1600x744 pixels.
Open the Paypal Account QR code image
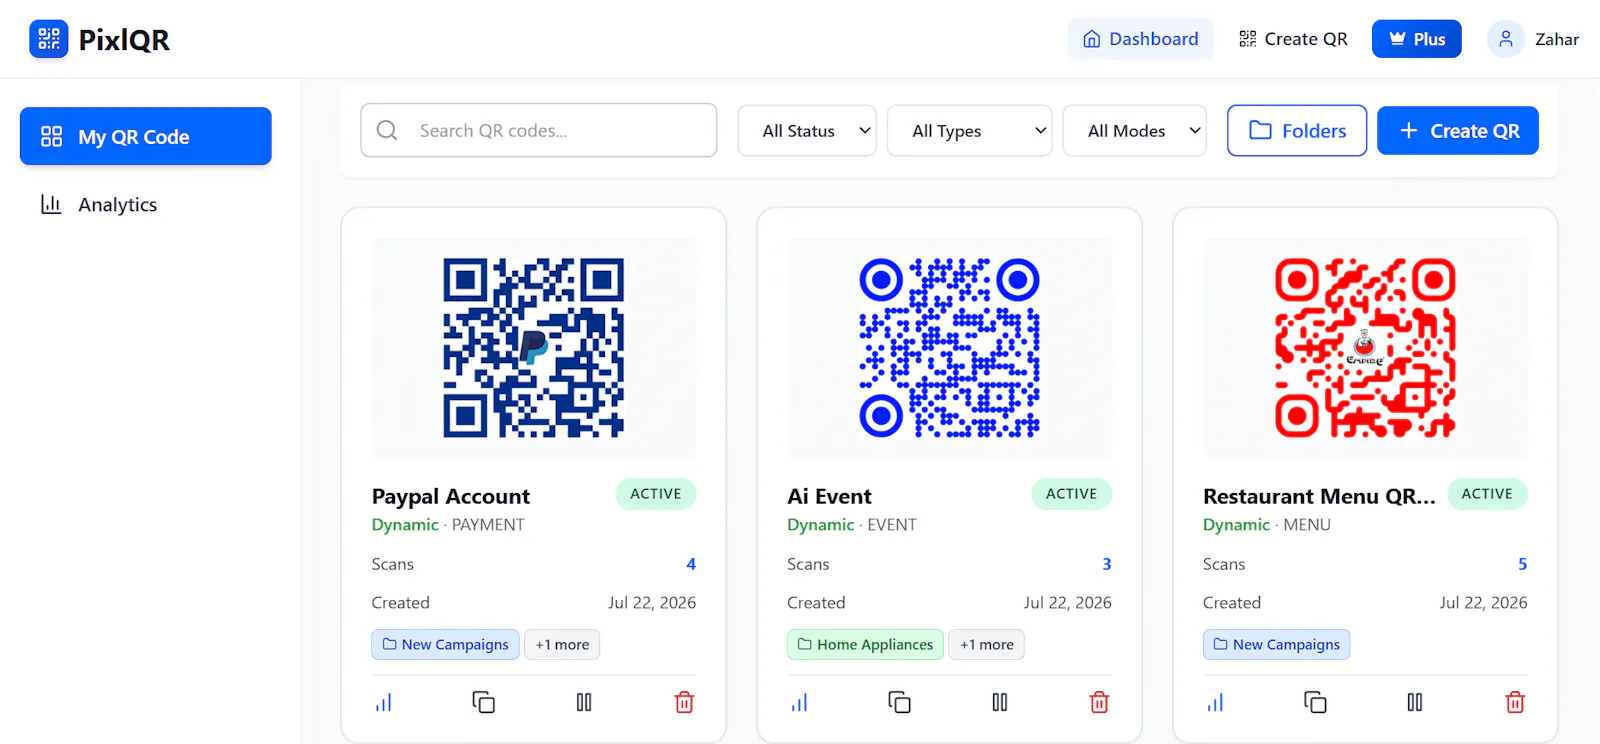[x=534, y=348]
